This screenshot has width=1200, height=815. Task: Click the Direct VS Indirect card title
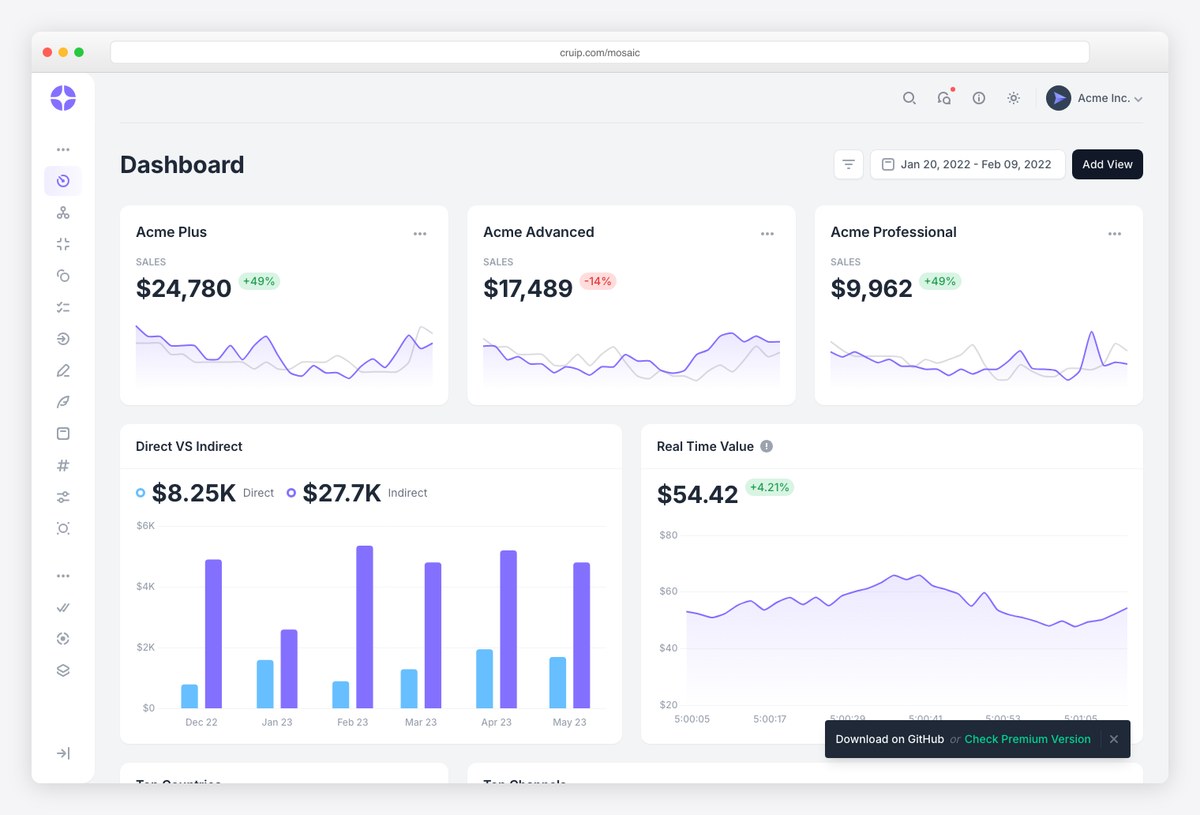(189, 446)
